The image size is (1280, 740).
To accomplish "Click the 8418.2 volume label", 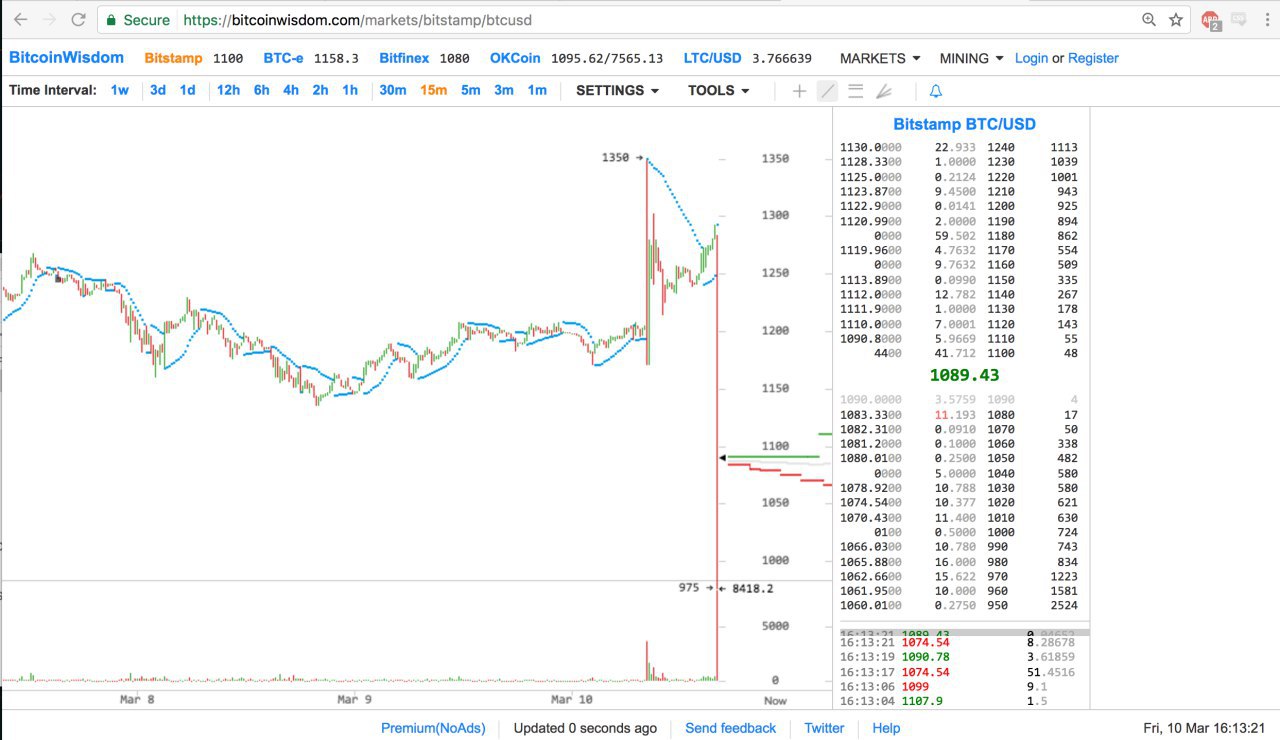I will (752, 588).
